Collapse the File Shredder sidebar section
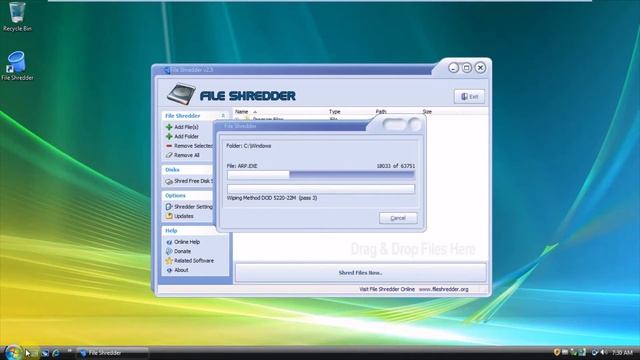The image size is (640, 360). pyautogui.click(x=223, y=116)
